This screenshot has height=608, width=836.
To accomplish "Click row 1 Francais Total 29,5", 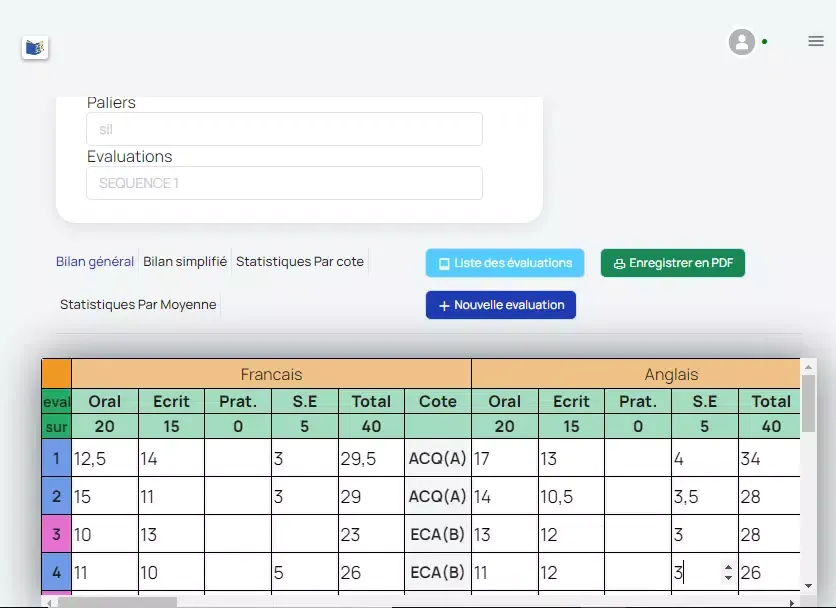I will coord(372,458).
